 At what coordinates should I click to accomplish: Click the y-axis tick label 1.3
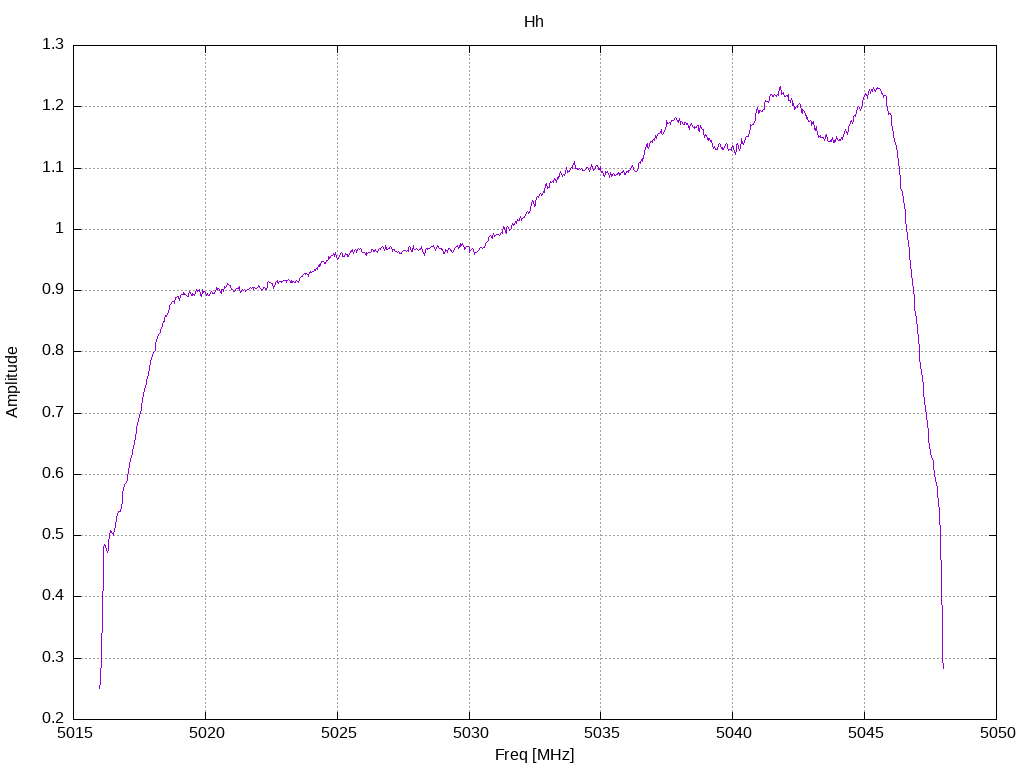(53, 44)
